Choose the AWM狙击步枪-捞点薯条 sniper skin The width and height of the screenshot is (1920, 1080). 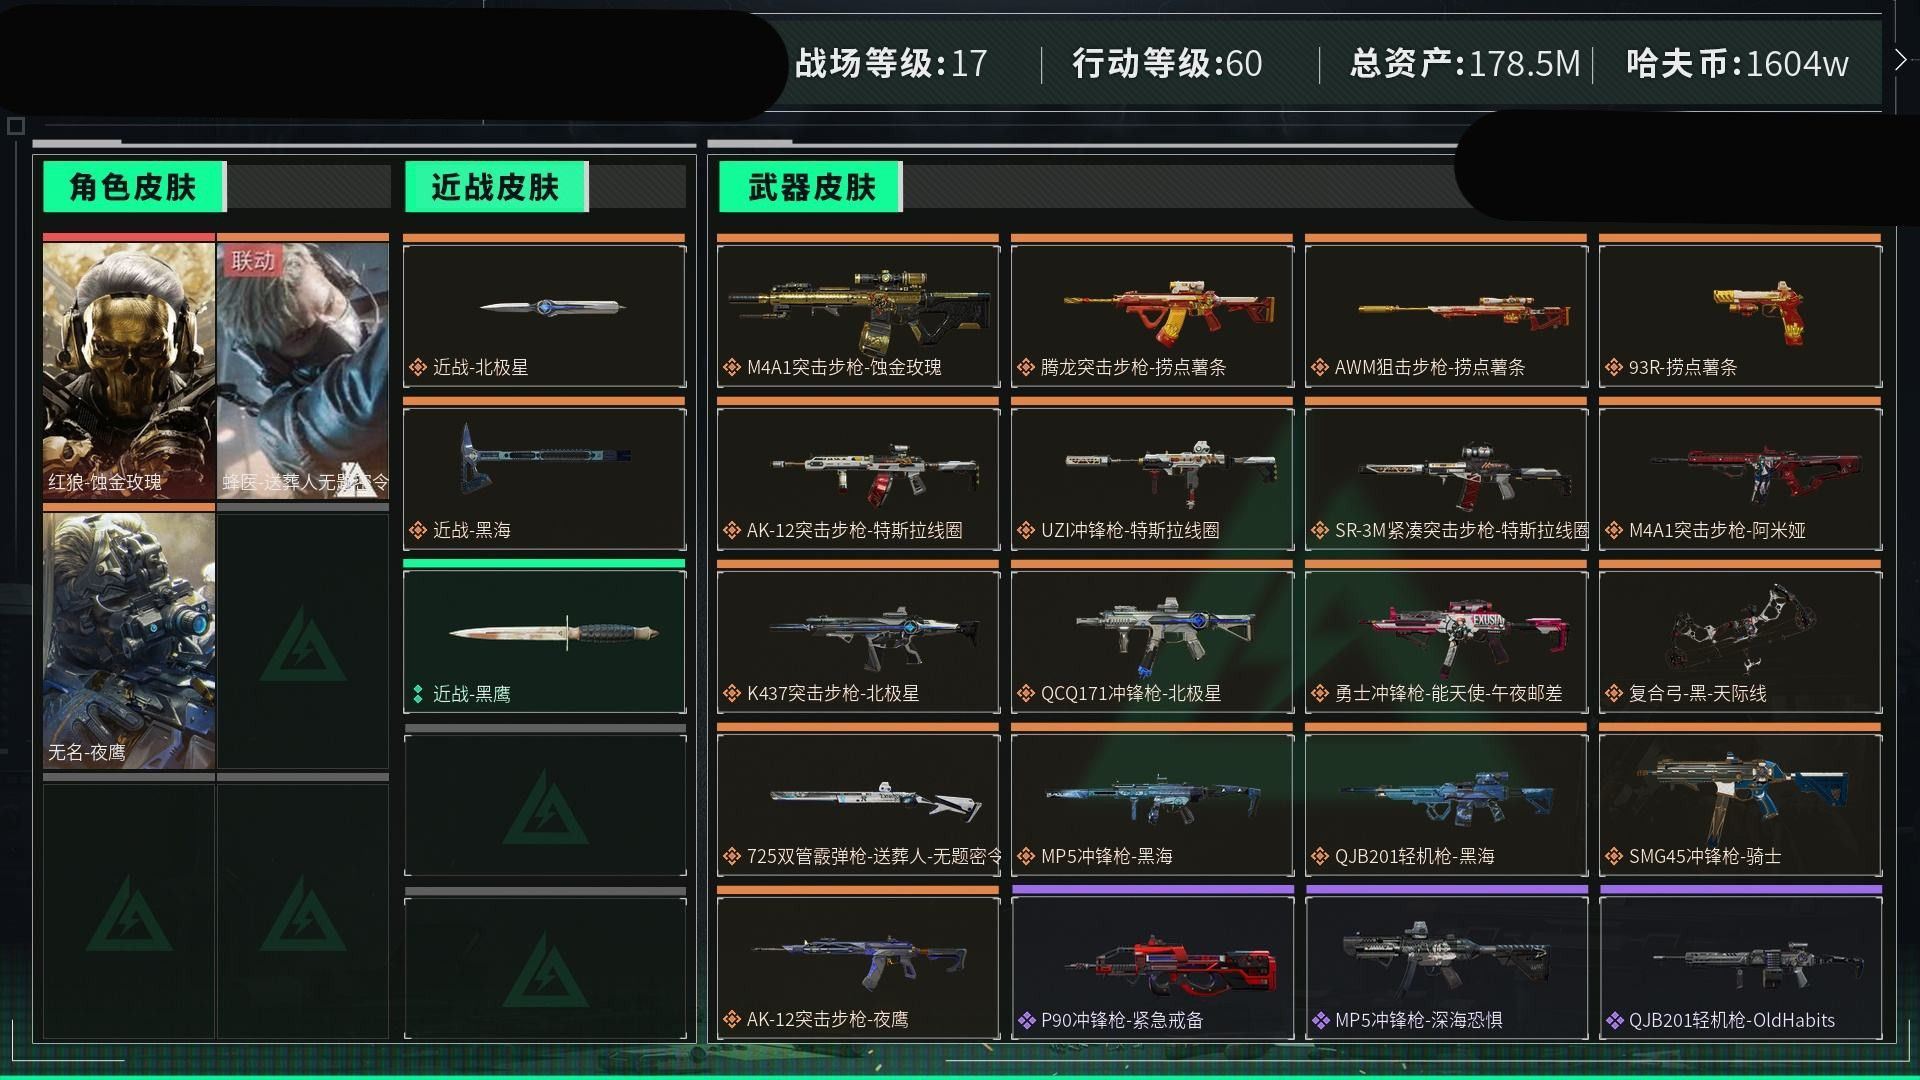tap(1446, 315)
